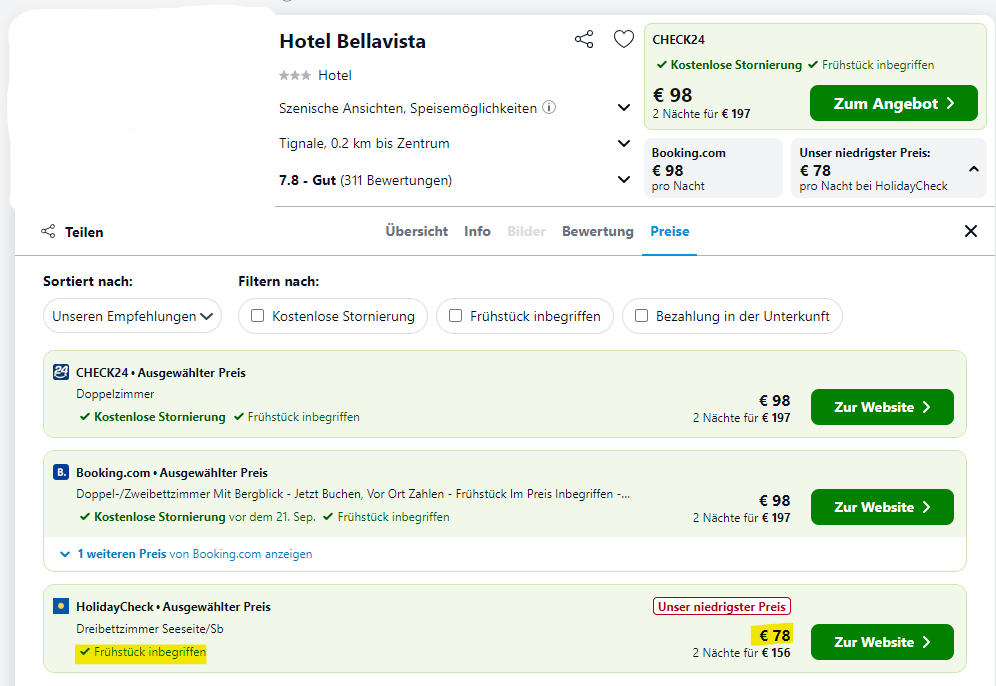Click the Unser niedrigster Preis red badge
This screenshot has width=996, height=686.
point(722,607)
